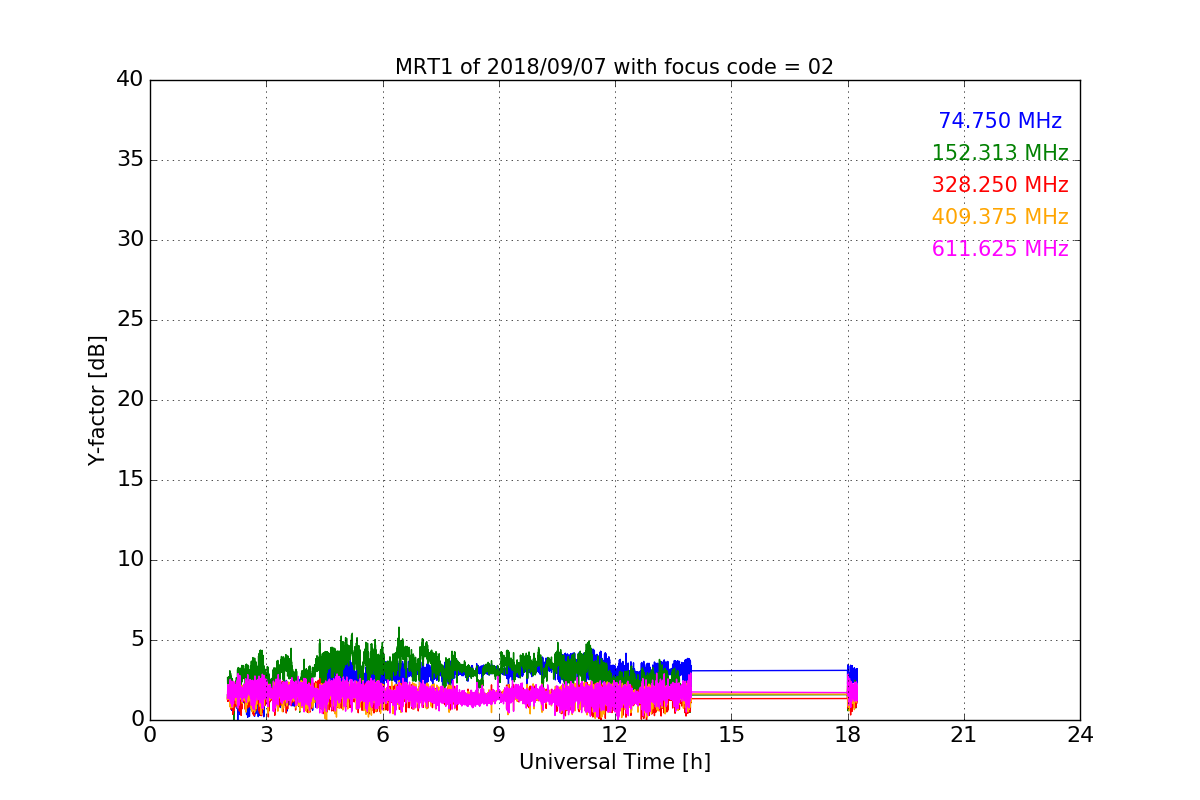
Task: Click the x-axis tick label 15
Action: pyautogui.click(x=731, y=734)
